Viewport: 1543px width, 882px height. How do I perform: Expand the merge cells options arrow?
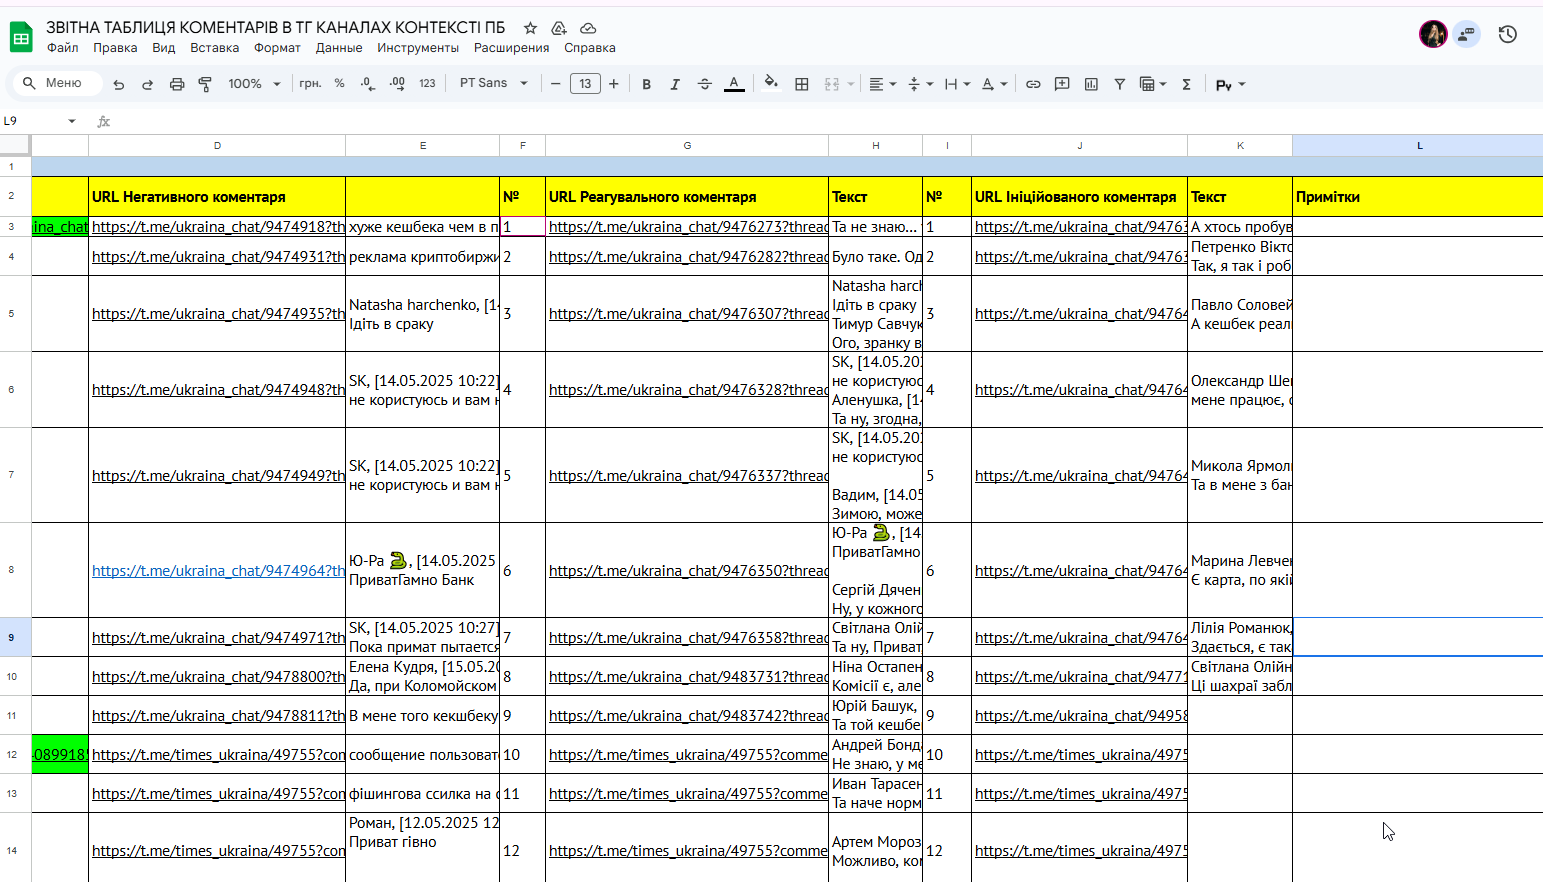[x=851, y=84]
